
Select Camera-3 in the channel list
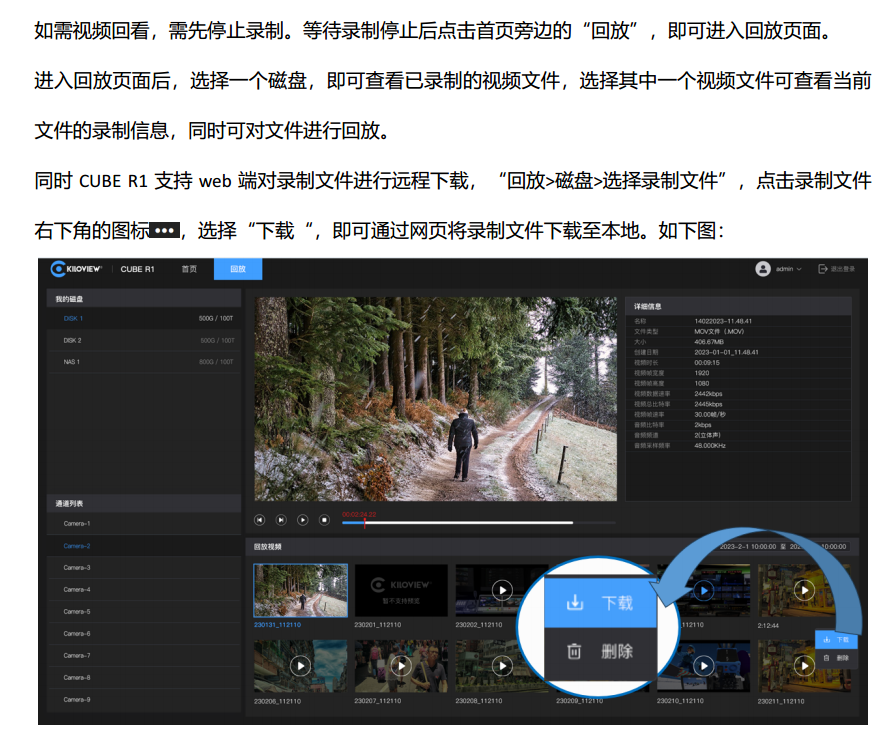click(144, 568)
